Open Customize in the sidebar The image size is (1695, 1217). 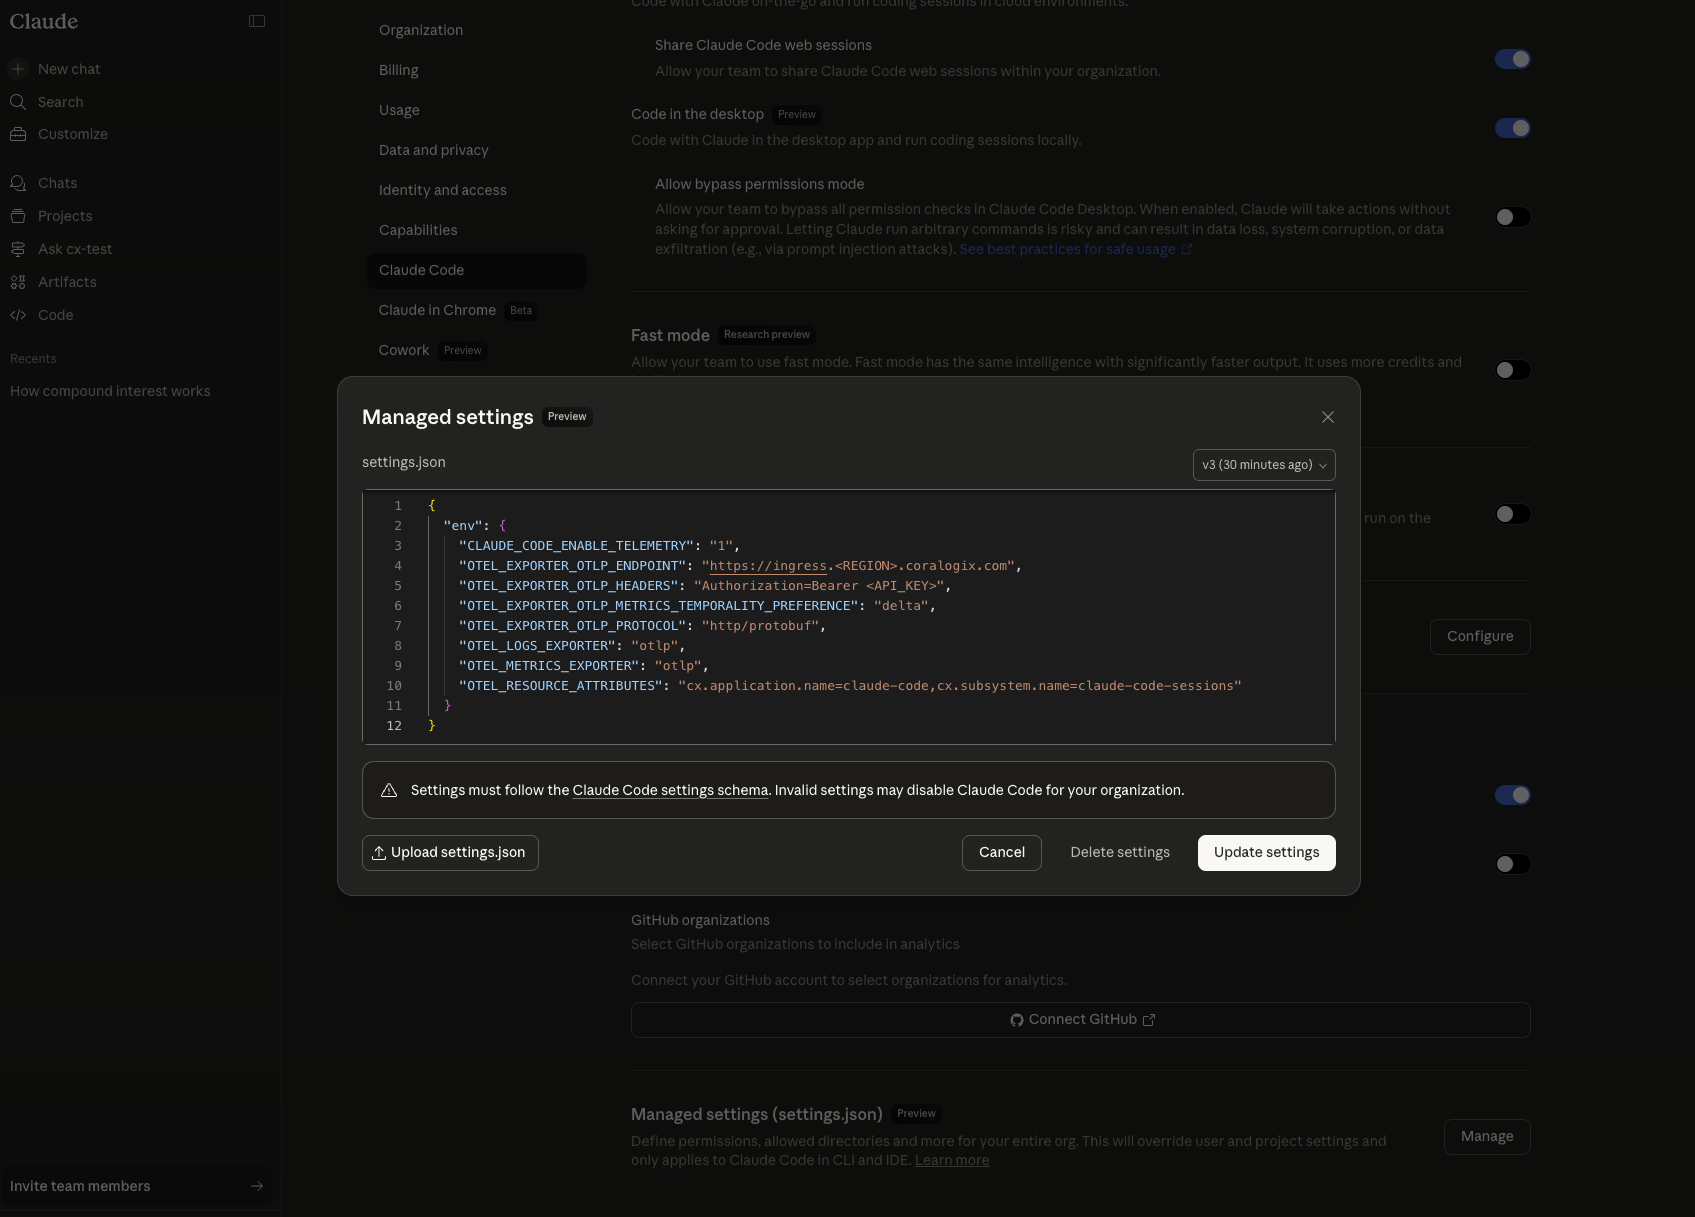tap(72, 134)
